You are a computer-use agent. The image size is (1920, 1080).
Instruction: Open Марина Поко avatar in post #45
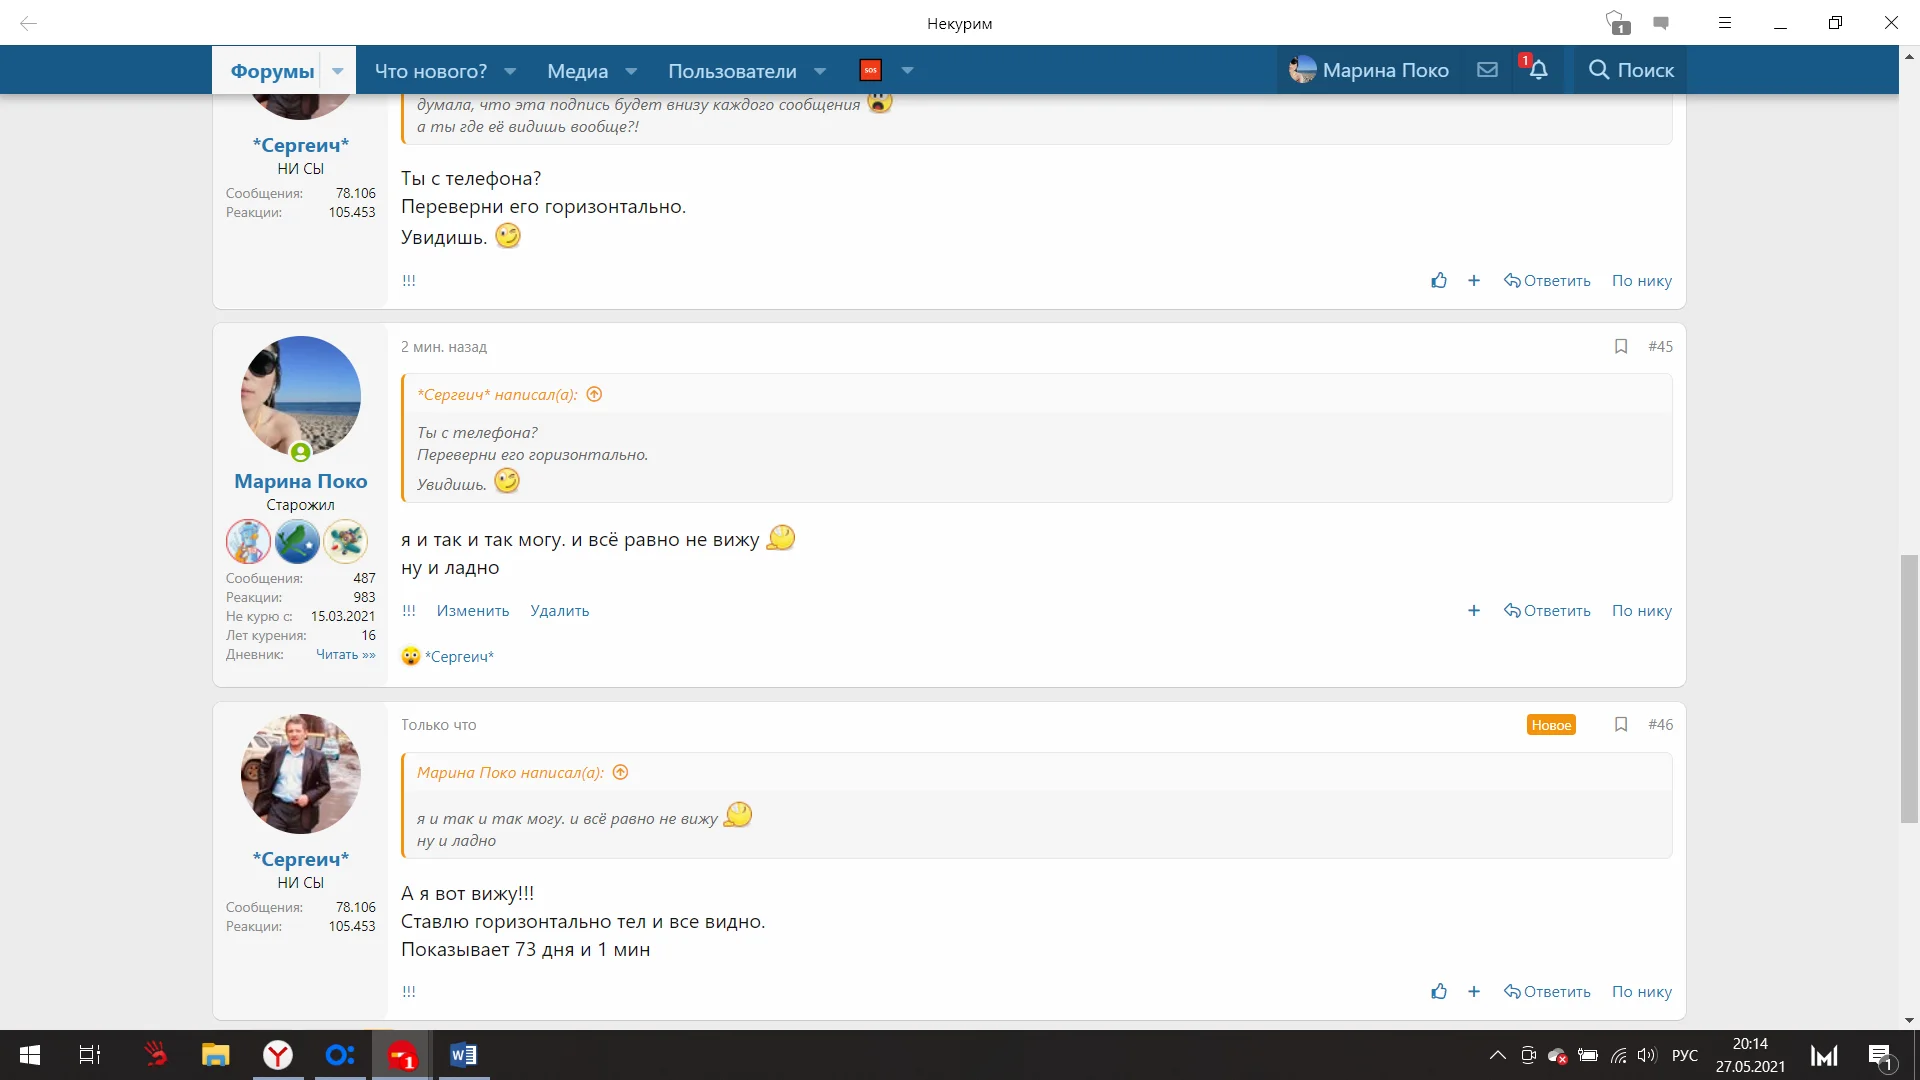[x=300, y=396]
